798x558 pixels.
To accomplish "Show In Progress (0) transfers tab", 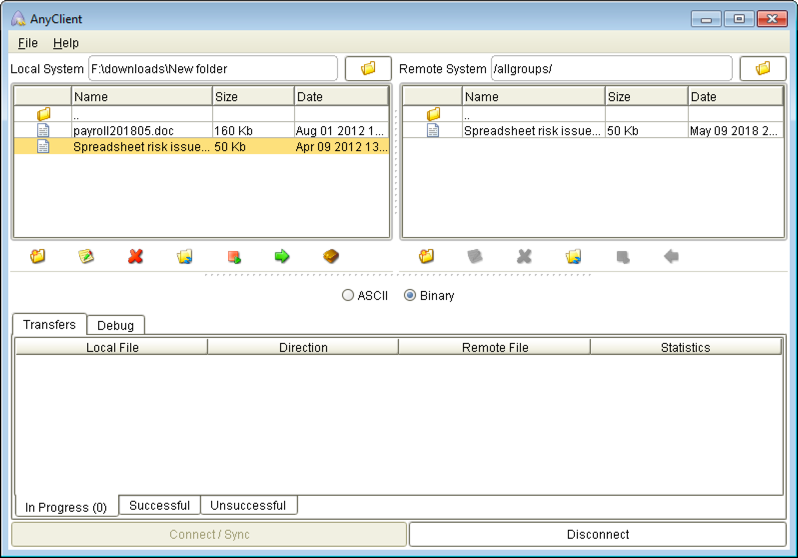I will [66, 507].
